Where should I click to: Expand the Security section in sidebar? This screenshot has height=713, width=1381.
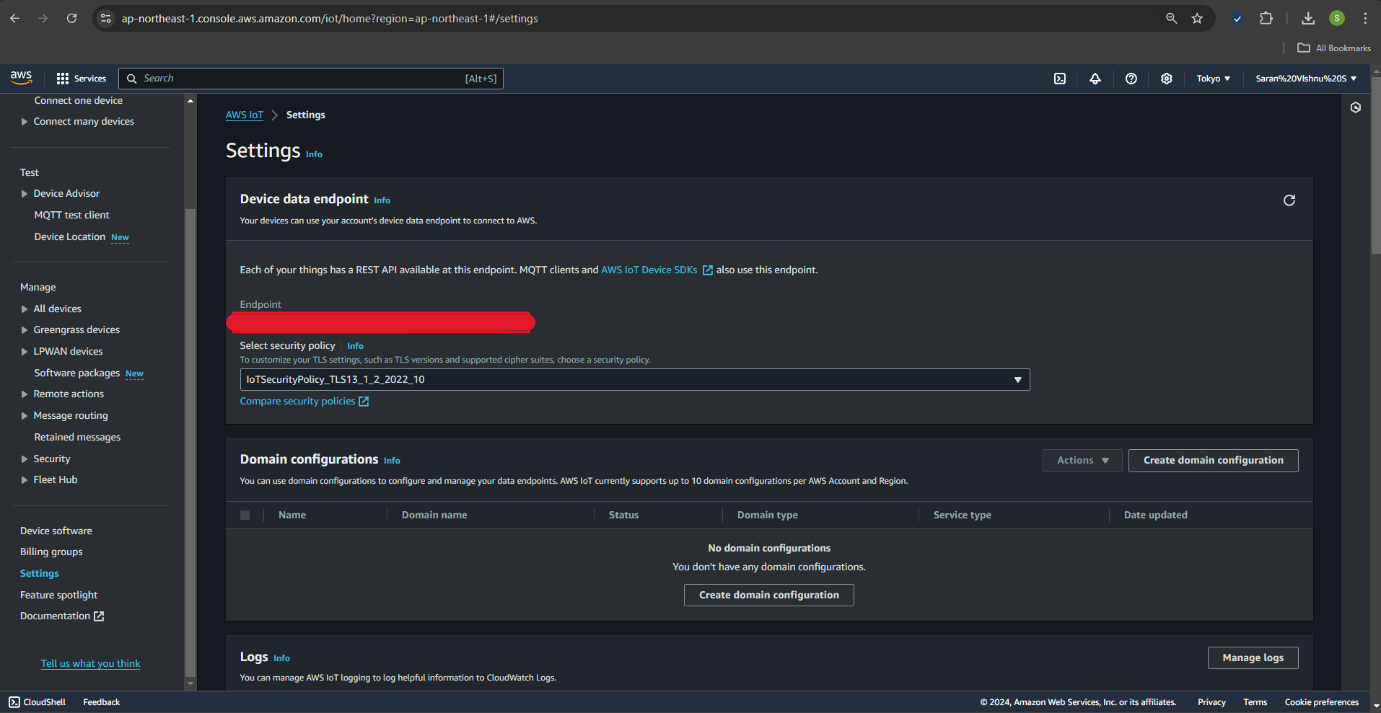click(25, 459)
